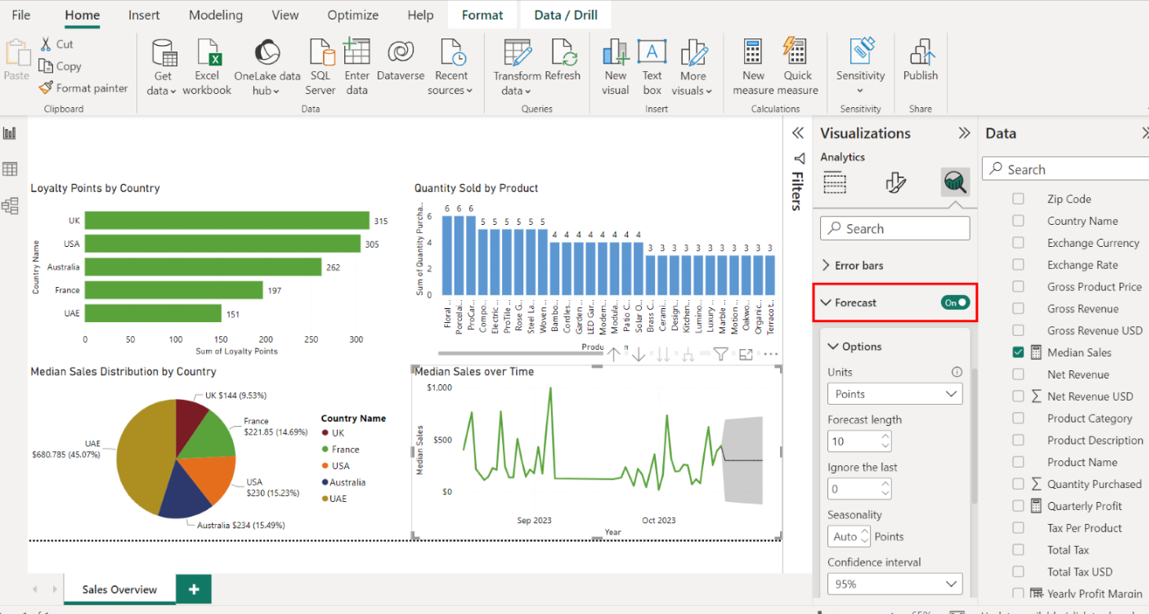Add a new page with plus button
This screenshot has height=614, width=1149.
[194, 589]
